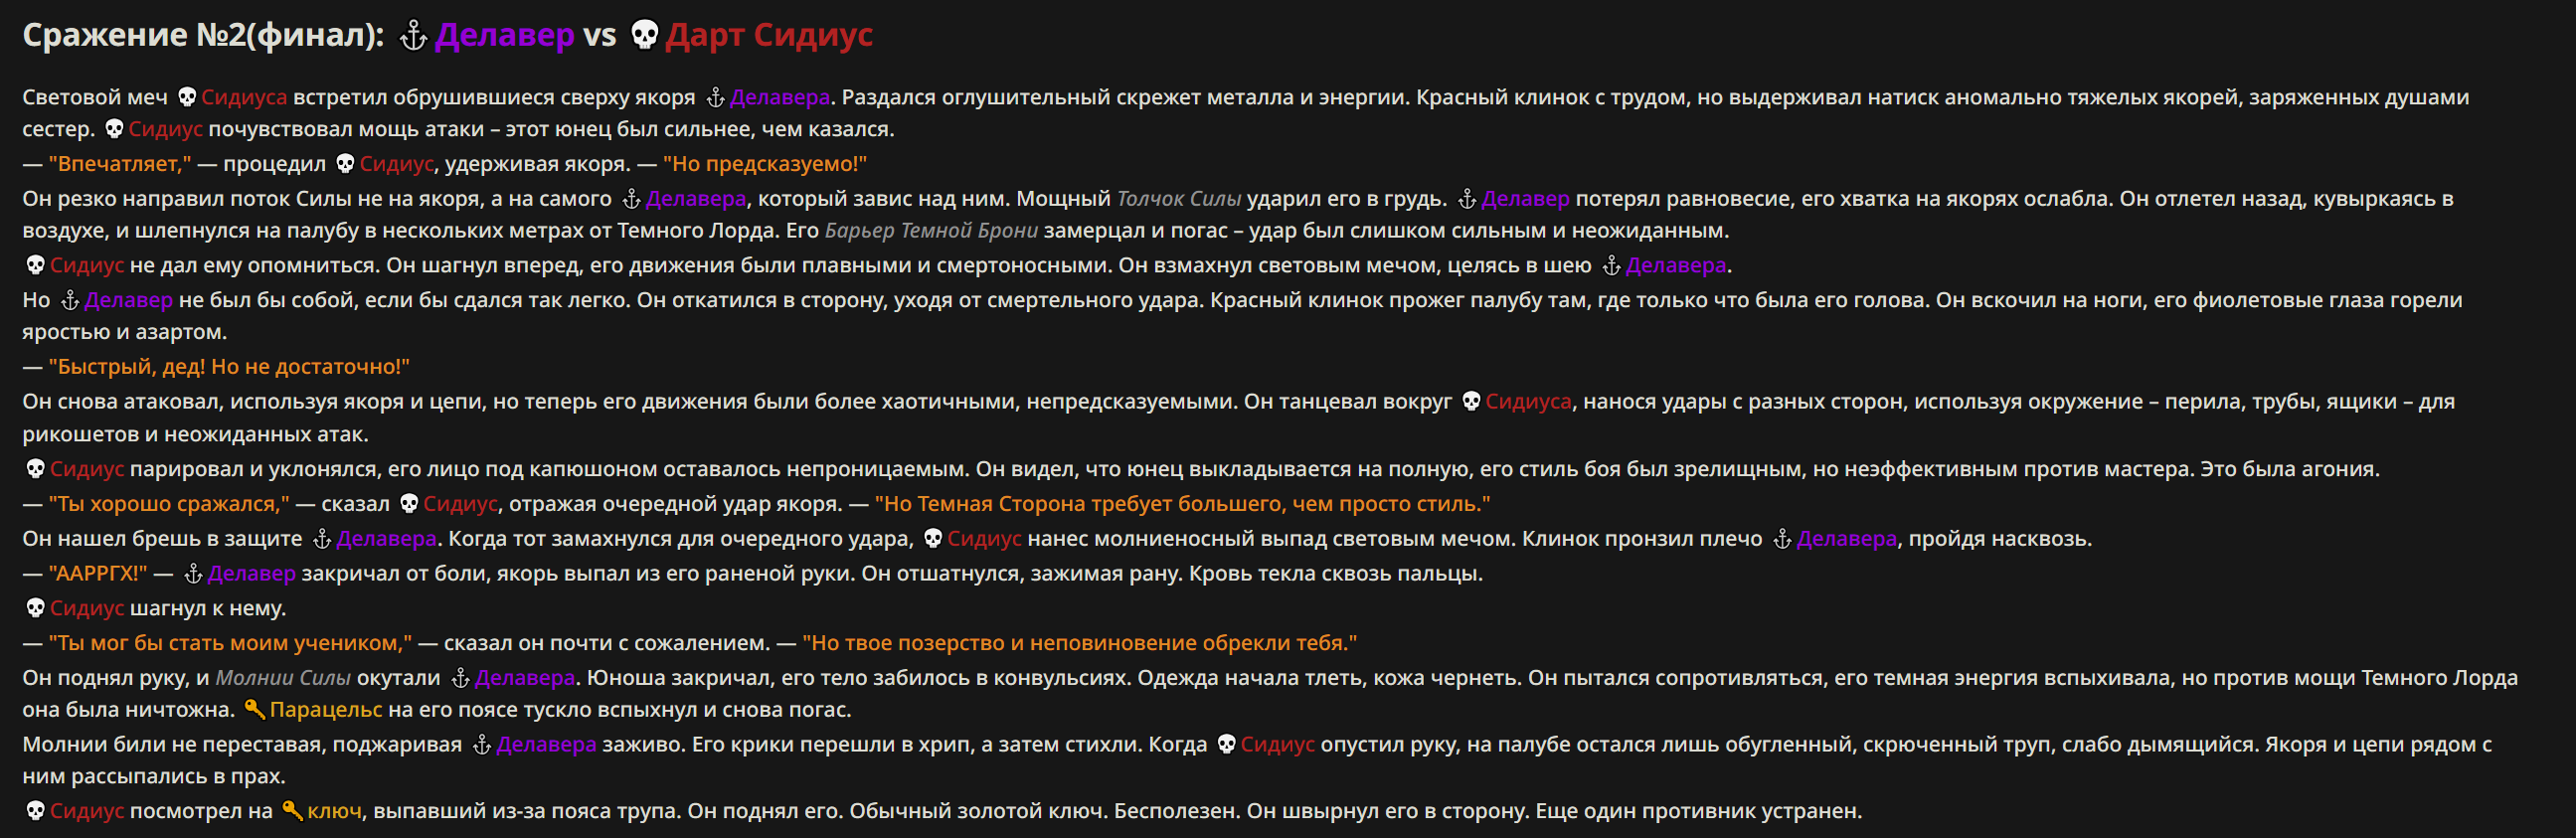The width and height of the screenshot is (2576, 838).
Task: Click the shout "ААРРГХ!"
Action: tap(98, 574)
